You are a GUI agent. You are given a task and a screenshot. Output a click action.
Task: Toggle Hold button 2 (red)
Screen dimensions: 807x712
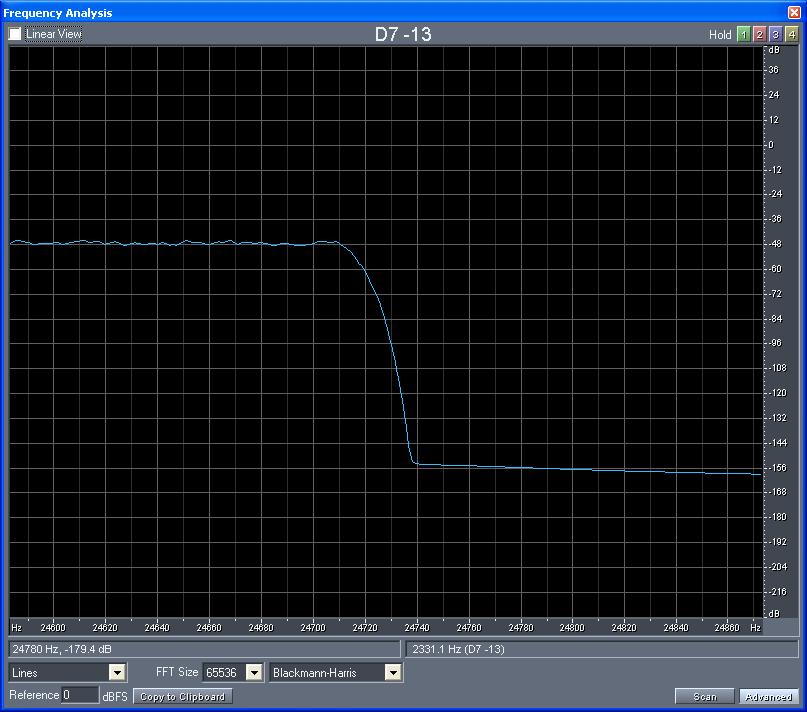760,34
